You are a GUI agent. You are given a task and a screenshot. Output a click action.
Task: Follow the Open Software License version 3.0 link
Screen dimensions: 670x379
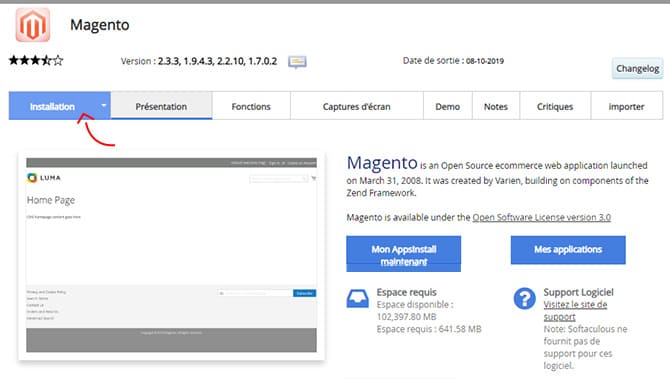(x=541, y=217)
